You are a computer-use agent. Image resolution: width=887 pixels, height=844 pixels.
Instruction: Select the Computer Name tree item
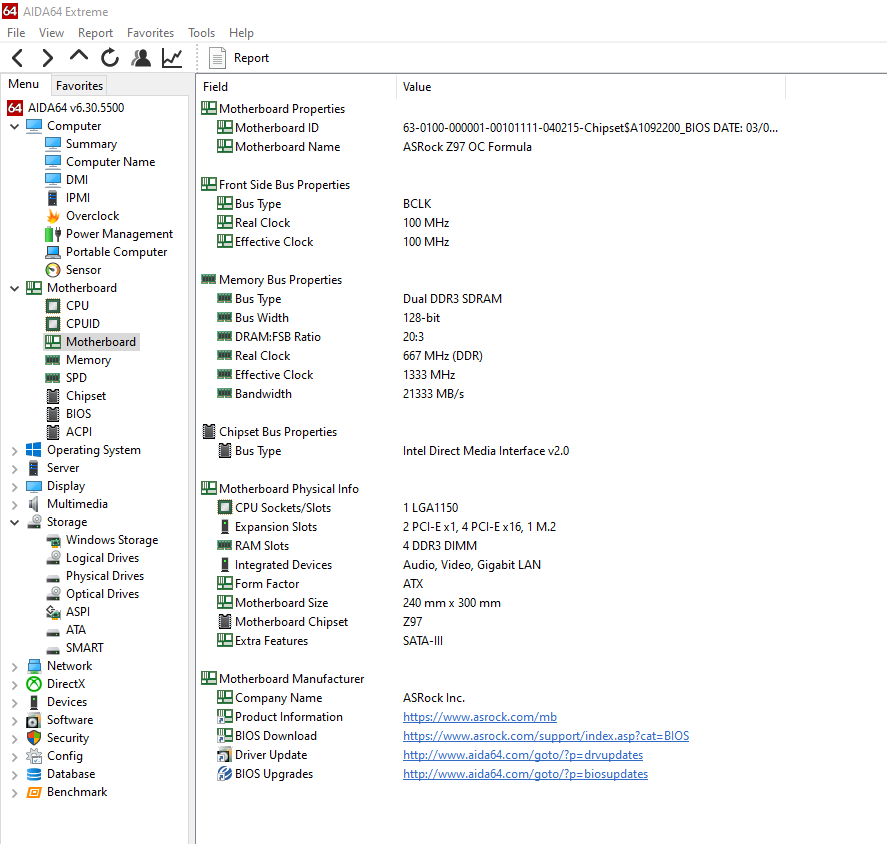(100, 162)
